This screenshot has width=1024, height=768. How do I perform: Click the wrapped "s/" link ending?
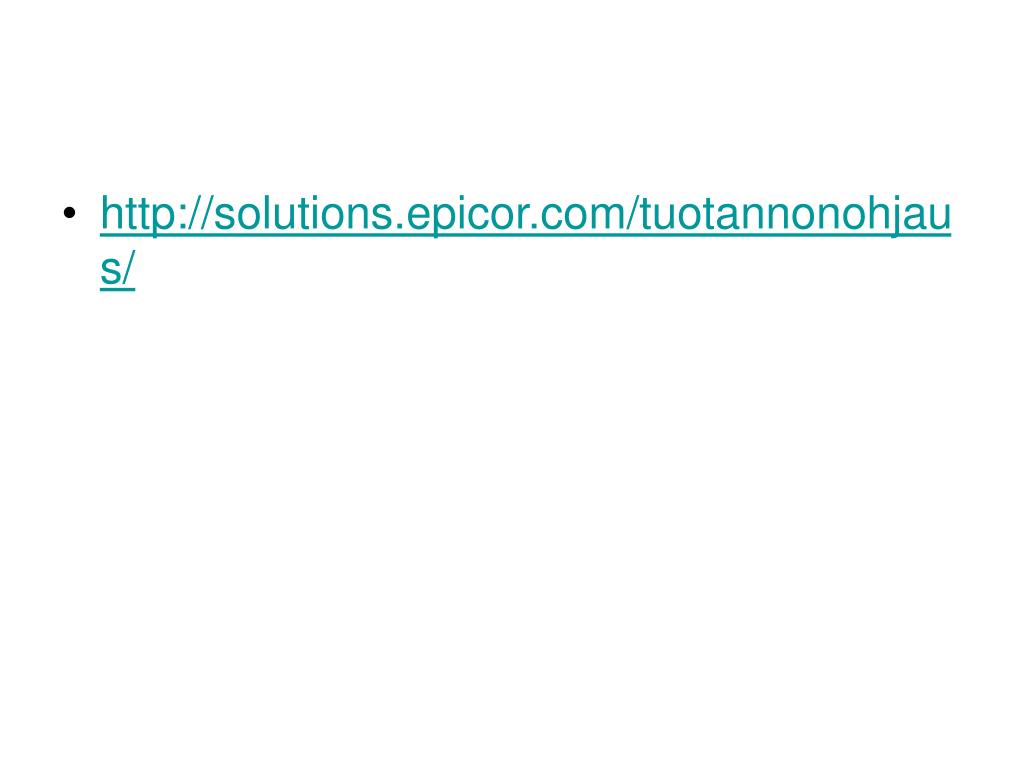click(x=118, y=269)
